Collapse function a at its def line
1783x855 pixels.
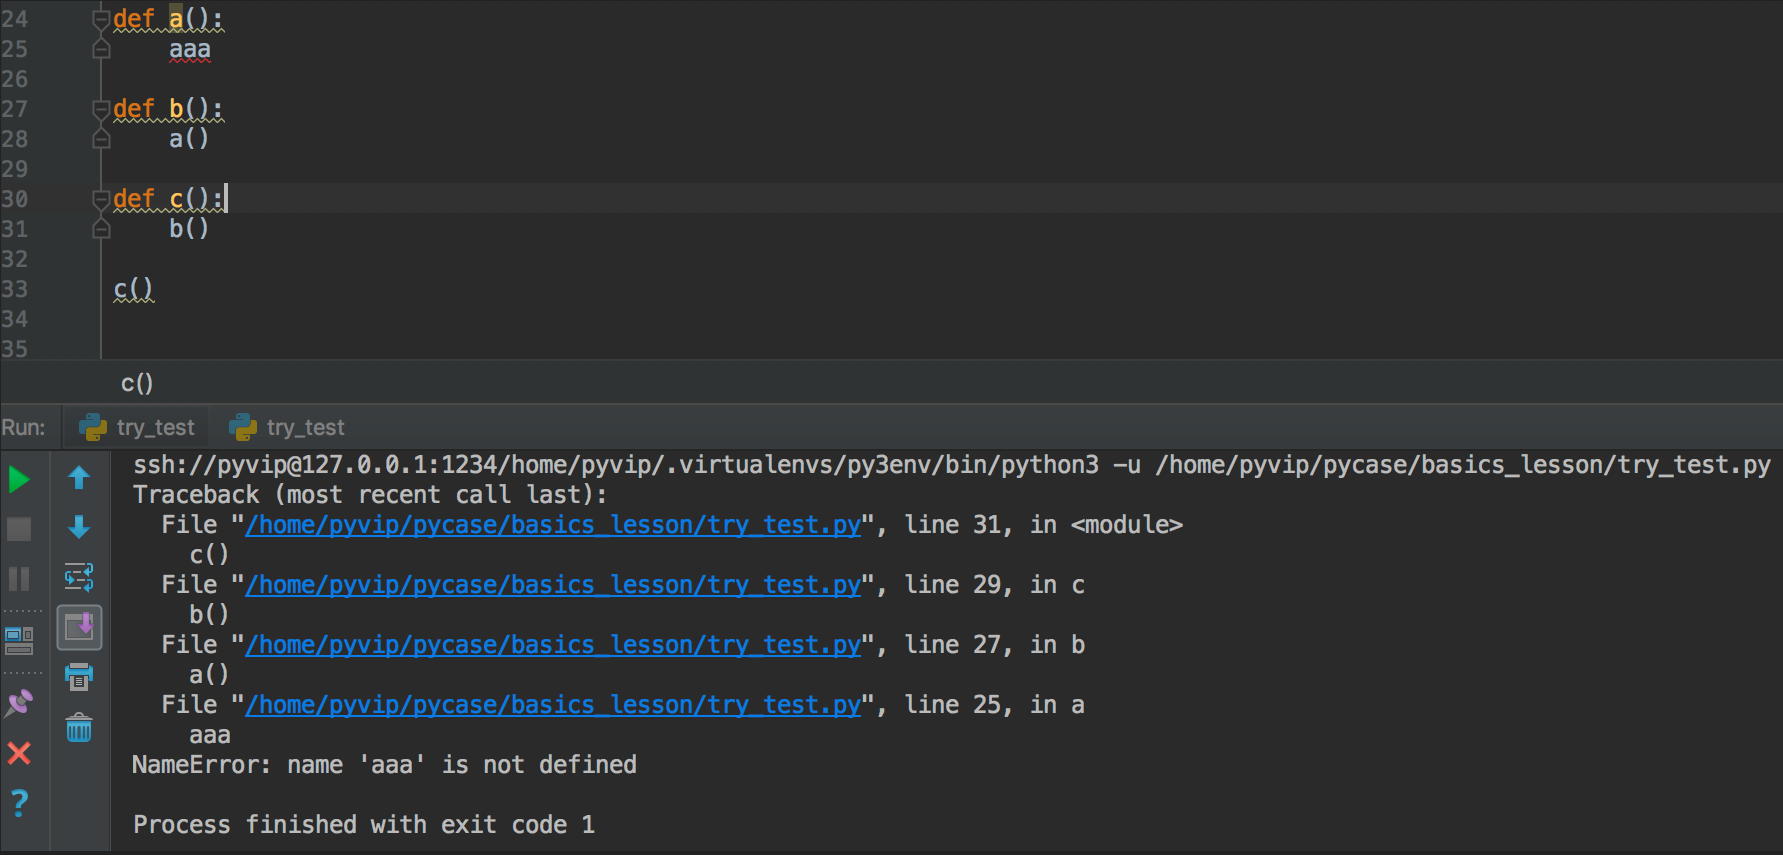pos(101,19)
